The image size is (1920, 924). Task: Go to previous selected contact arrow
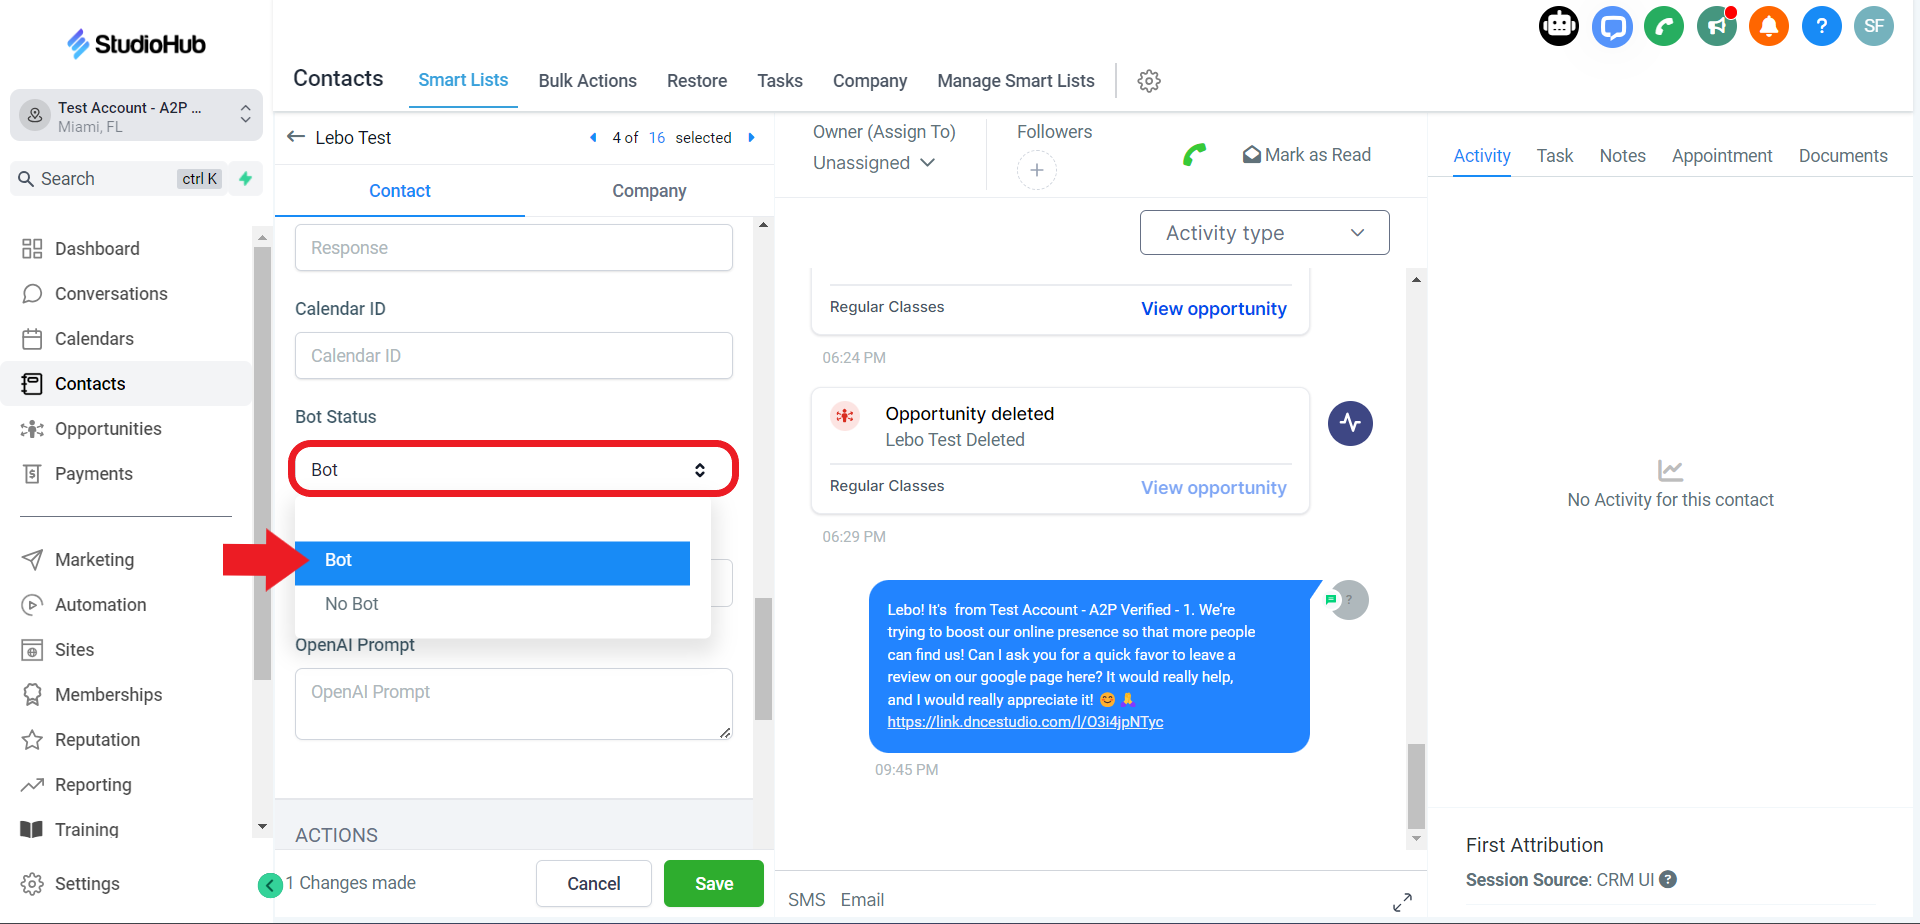click(x=593, y=138)
